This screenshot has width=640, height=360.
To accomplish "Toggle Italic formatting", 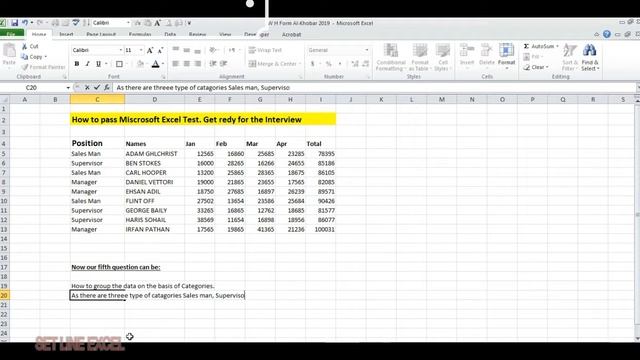I will [x=87, y=64].
